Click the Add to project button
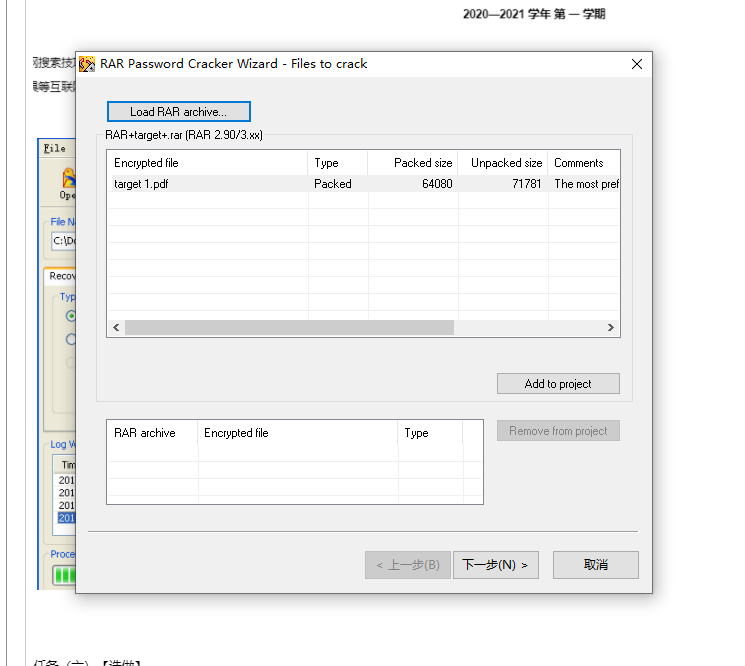The image size is (745, 666). [x=558, y=383]
